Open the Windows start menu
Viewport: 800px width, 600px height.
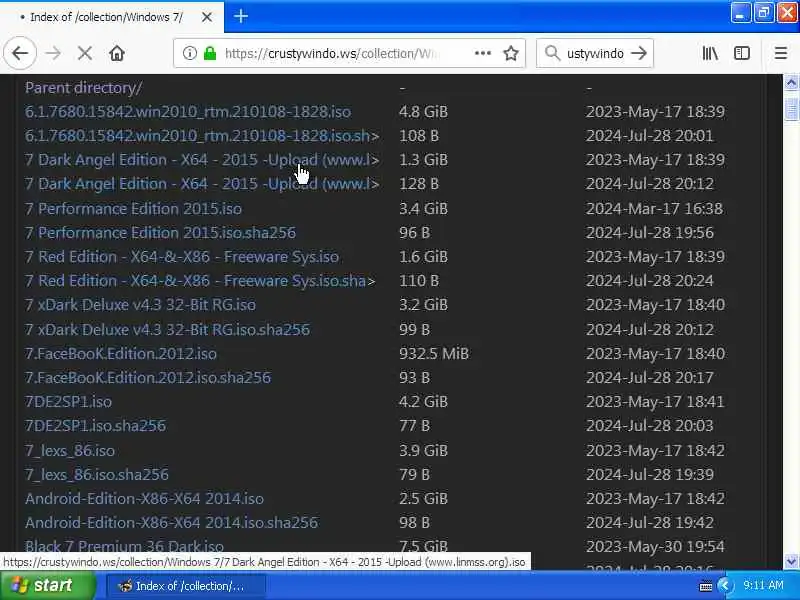coord(48,585)
